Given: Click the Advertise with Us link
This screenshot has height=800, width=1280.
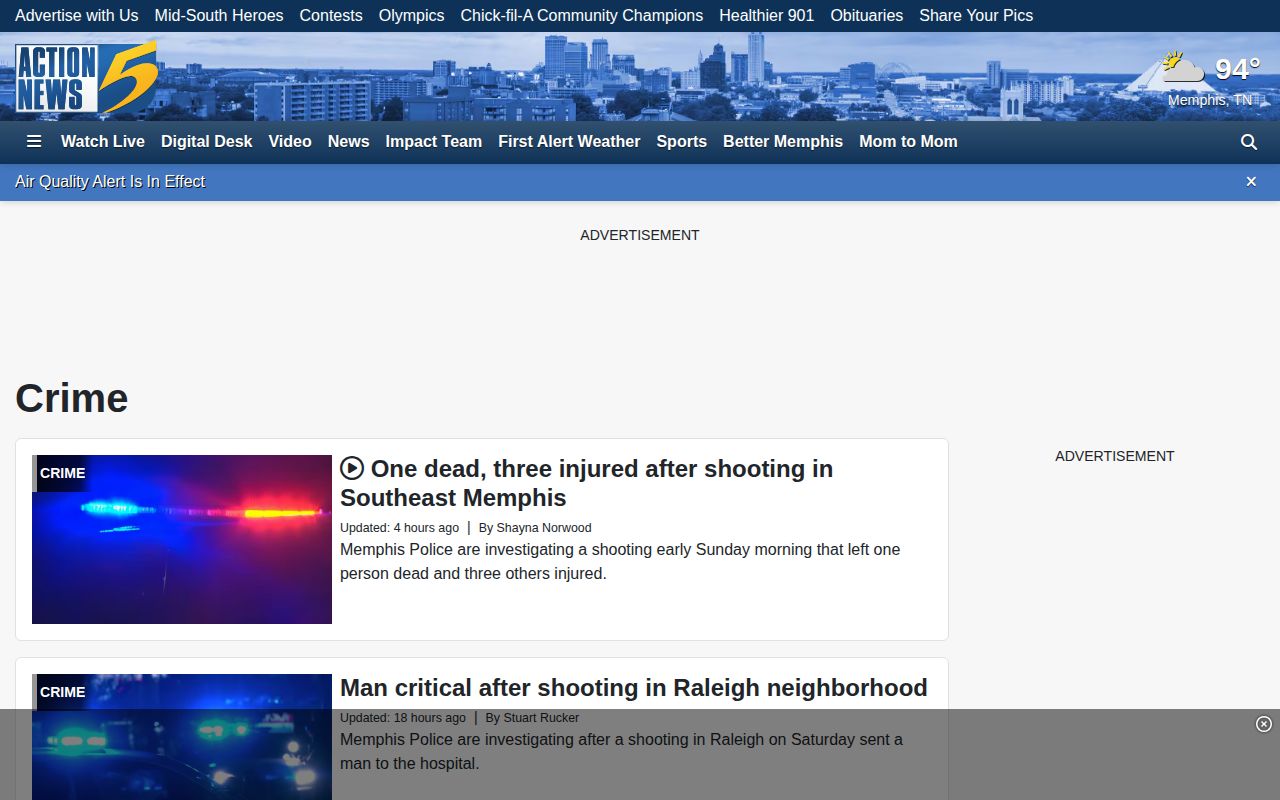Looking at the screenshot, I should click(77, 16).
